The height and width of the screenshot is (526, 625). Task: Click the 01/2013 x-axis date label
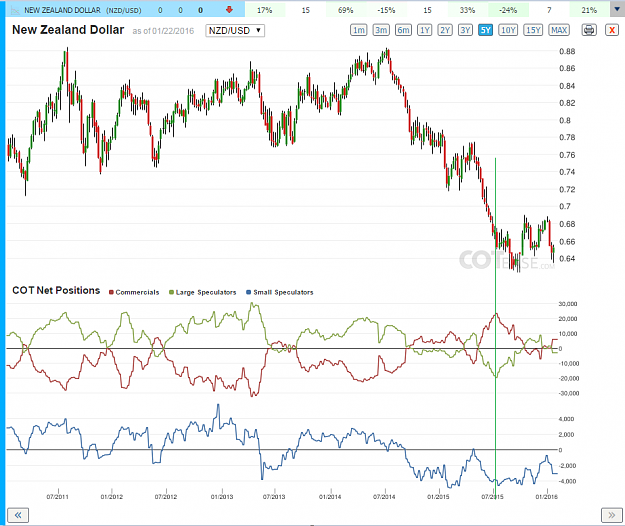pyautogui.click(x=222, y=497)
